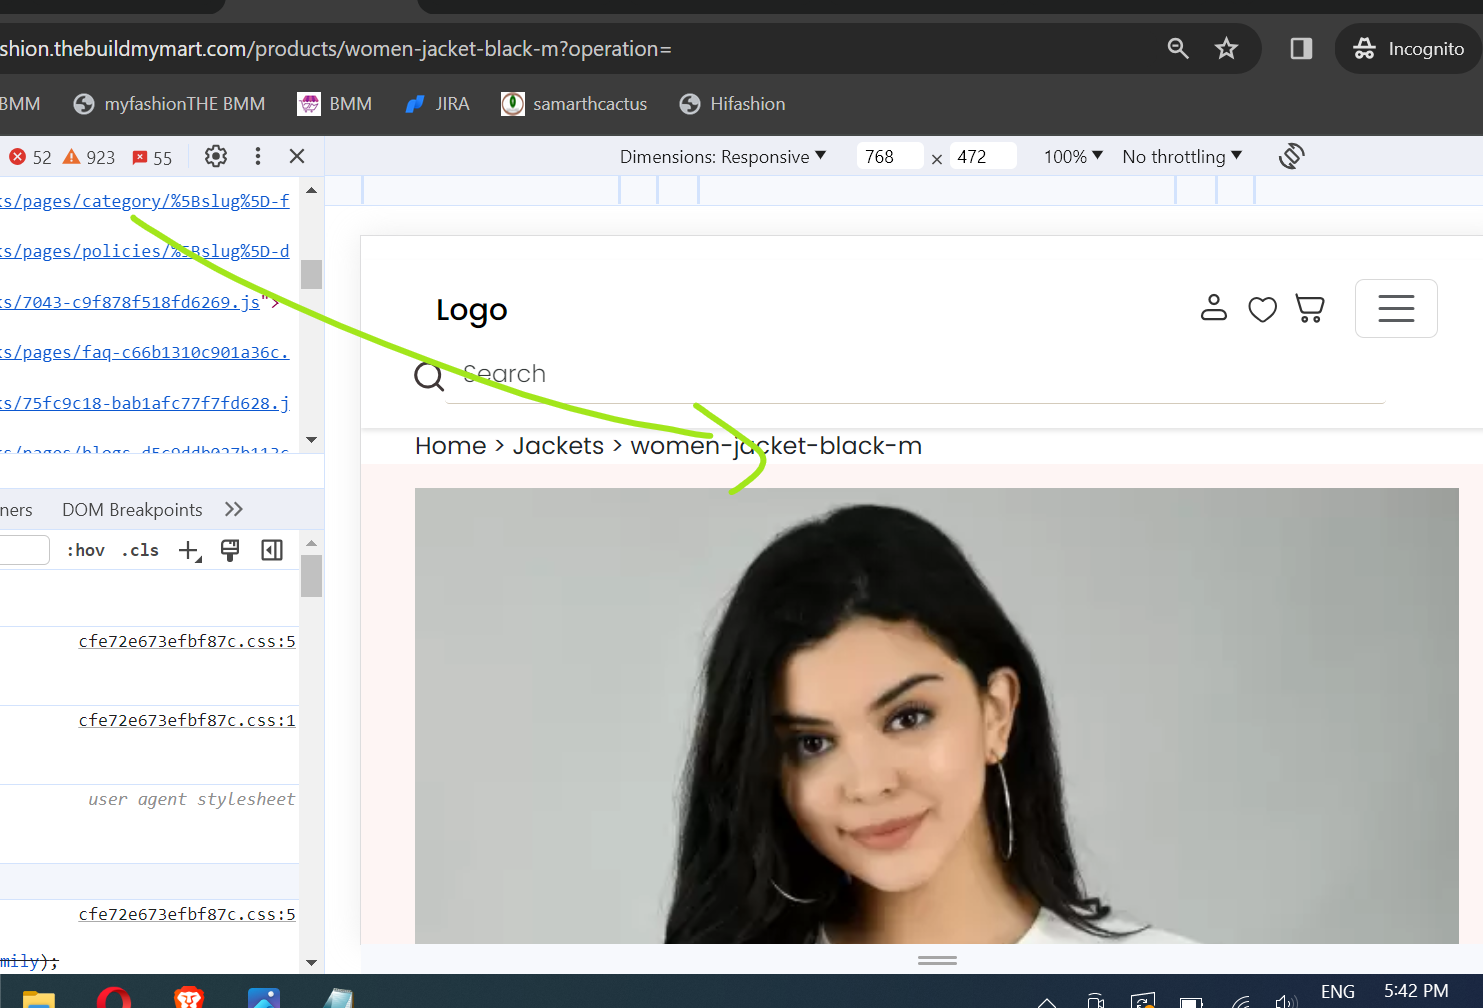Go to Jackets breadcrumb link
This screenshot has height=1008, width=1483.
tap(559, 446)
